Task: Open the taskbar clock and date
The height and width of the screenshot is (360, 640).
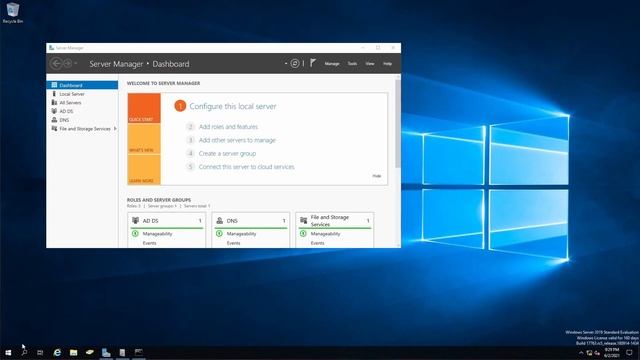Action: [x=611, y=353]
